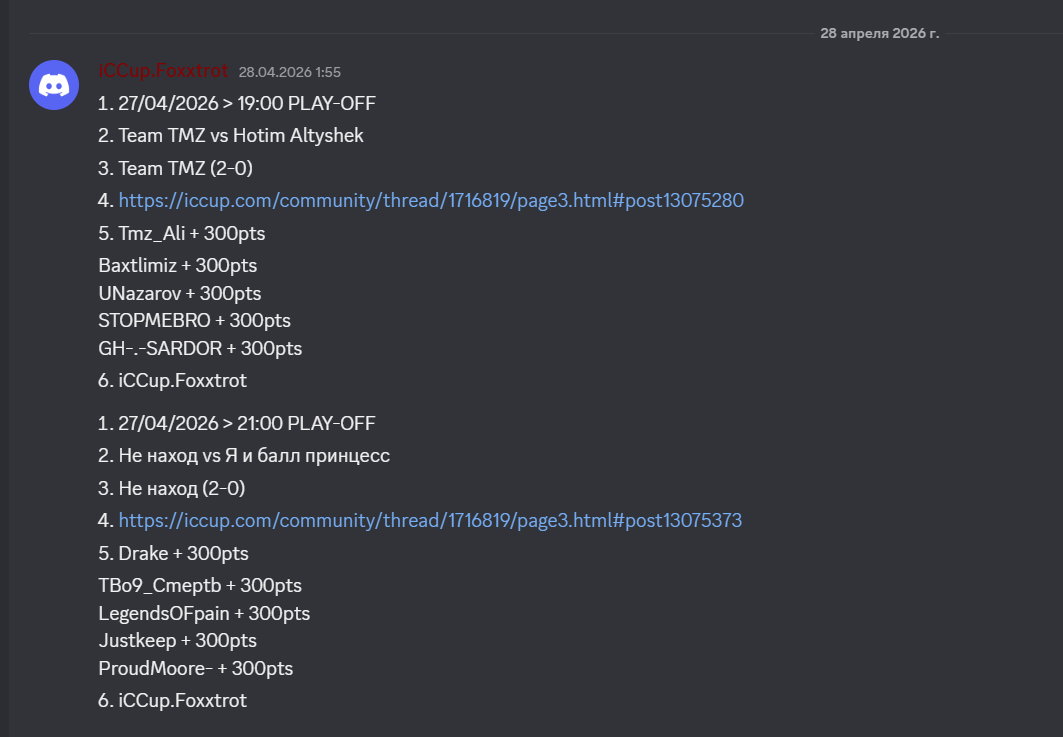Click the date divider 28 апреля 2026 г.
Image resolution: width=1063 pixels, height=737 pixels.
tap(879, 33)
